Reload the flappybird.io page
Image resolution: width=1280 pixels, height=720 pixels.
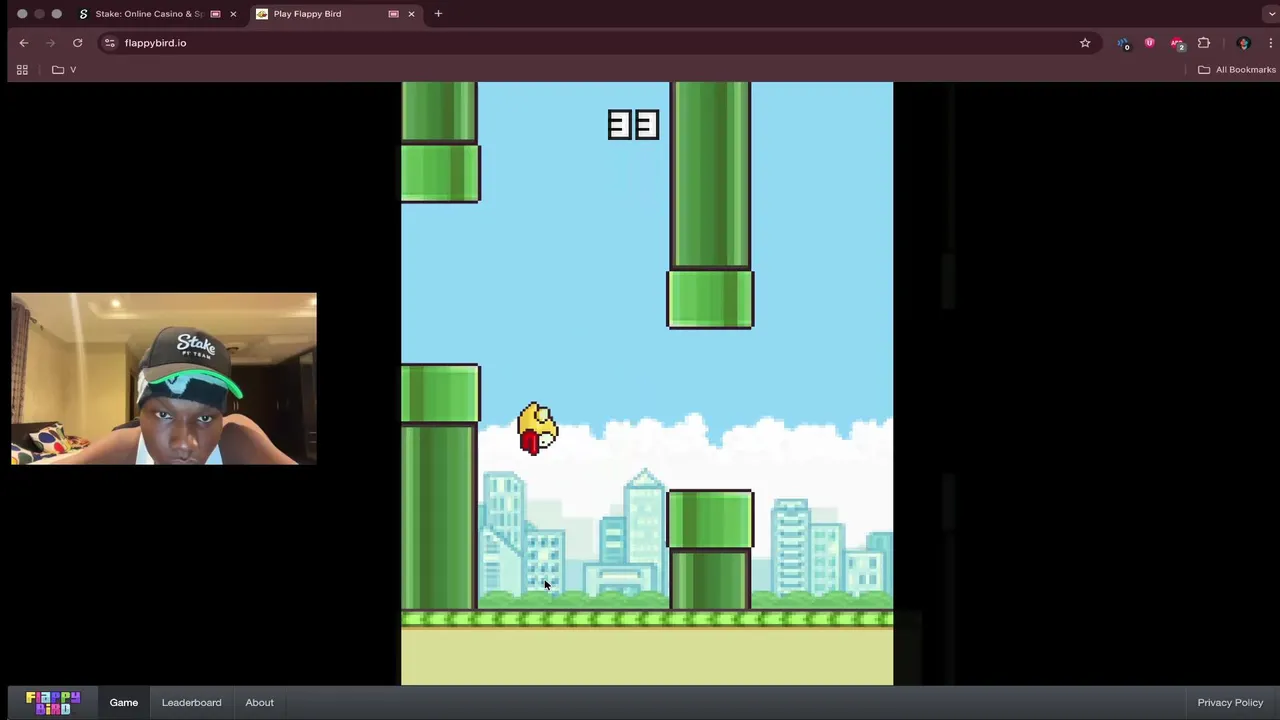[x=77, y=43]
